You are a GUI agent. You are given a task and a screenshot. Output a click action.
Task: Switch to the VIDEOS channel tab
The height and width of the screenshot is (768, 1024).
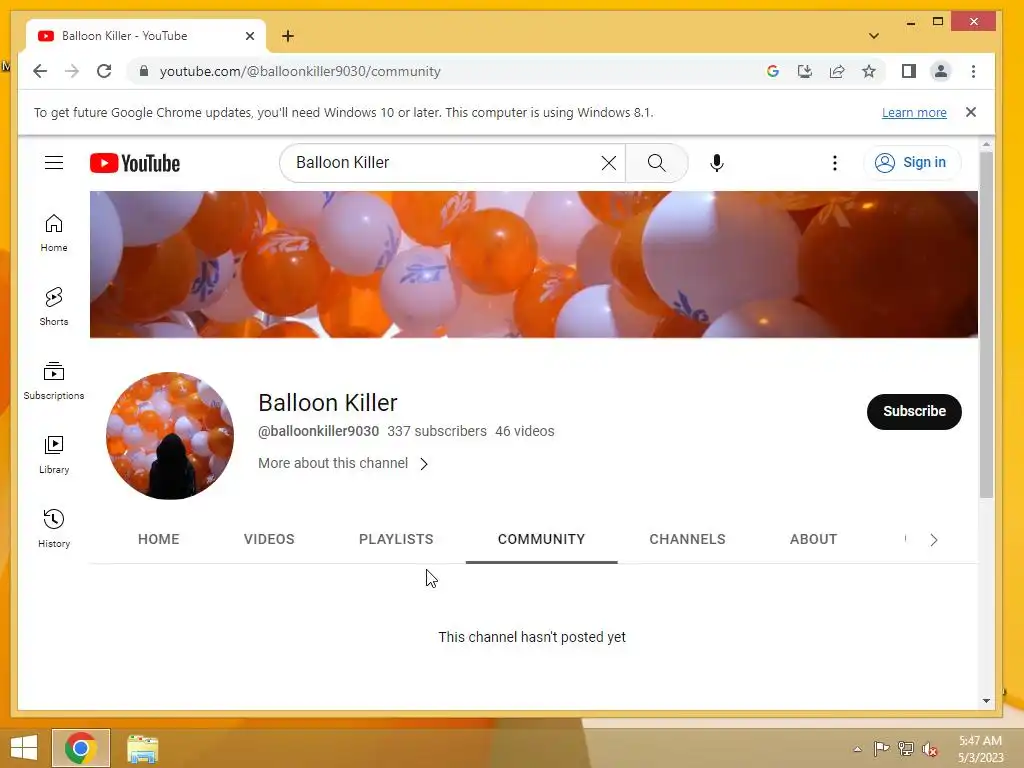(x=269, y=539)
